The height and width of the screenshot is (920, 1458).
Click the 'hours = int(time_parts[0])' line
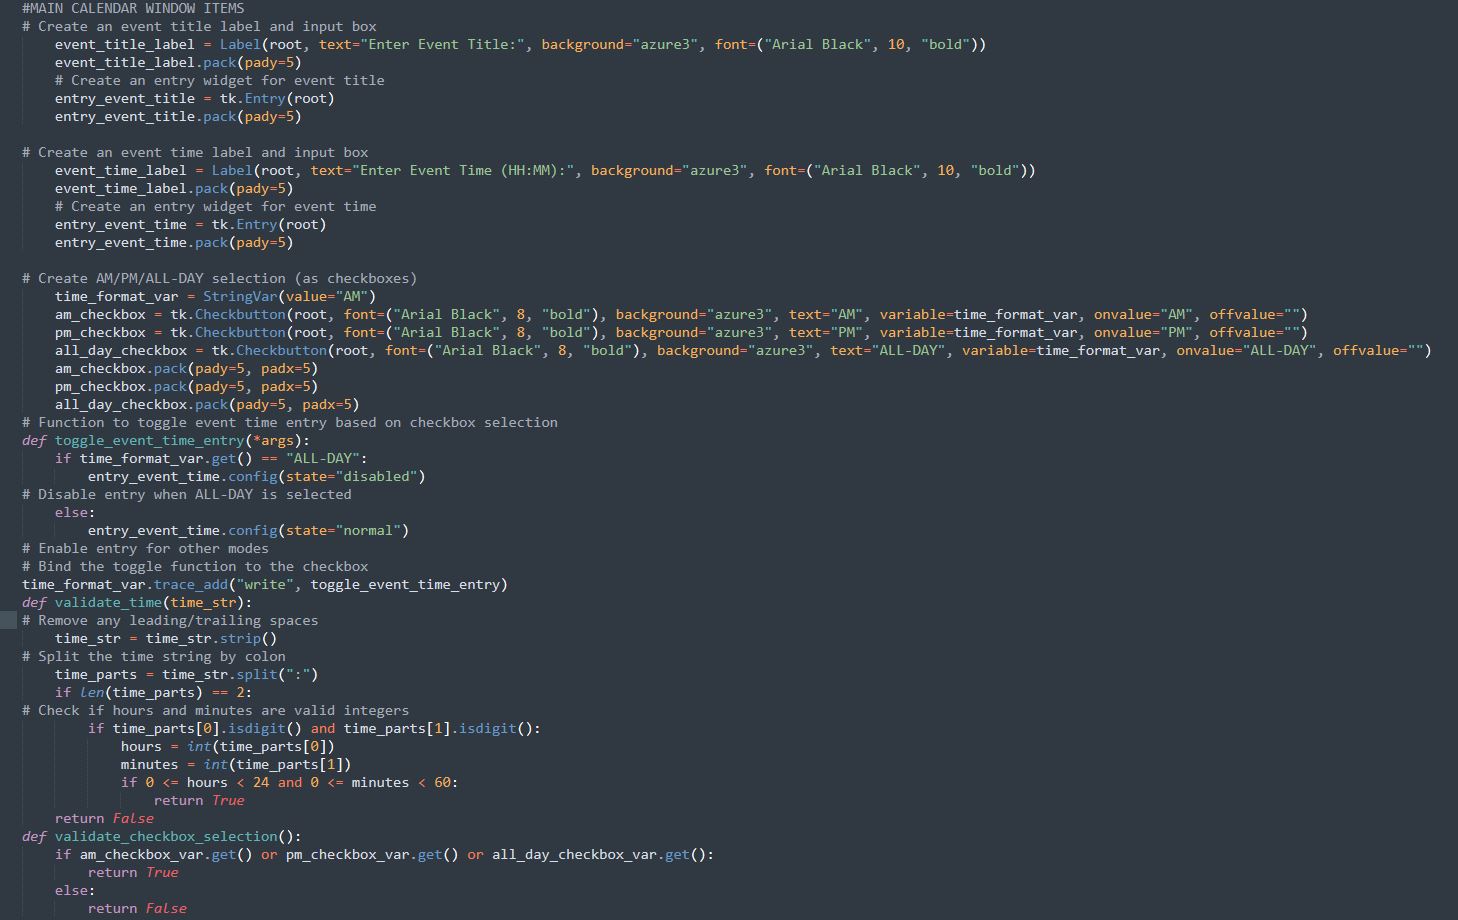pos(228,746)
